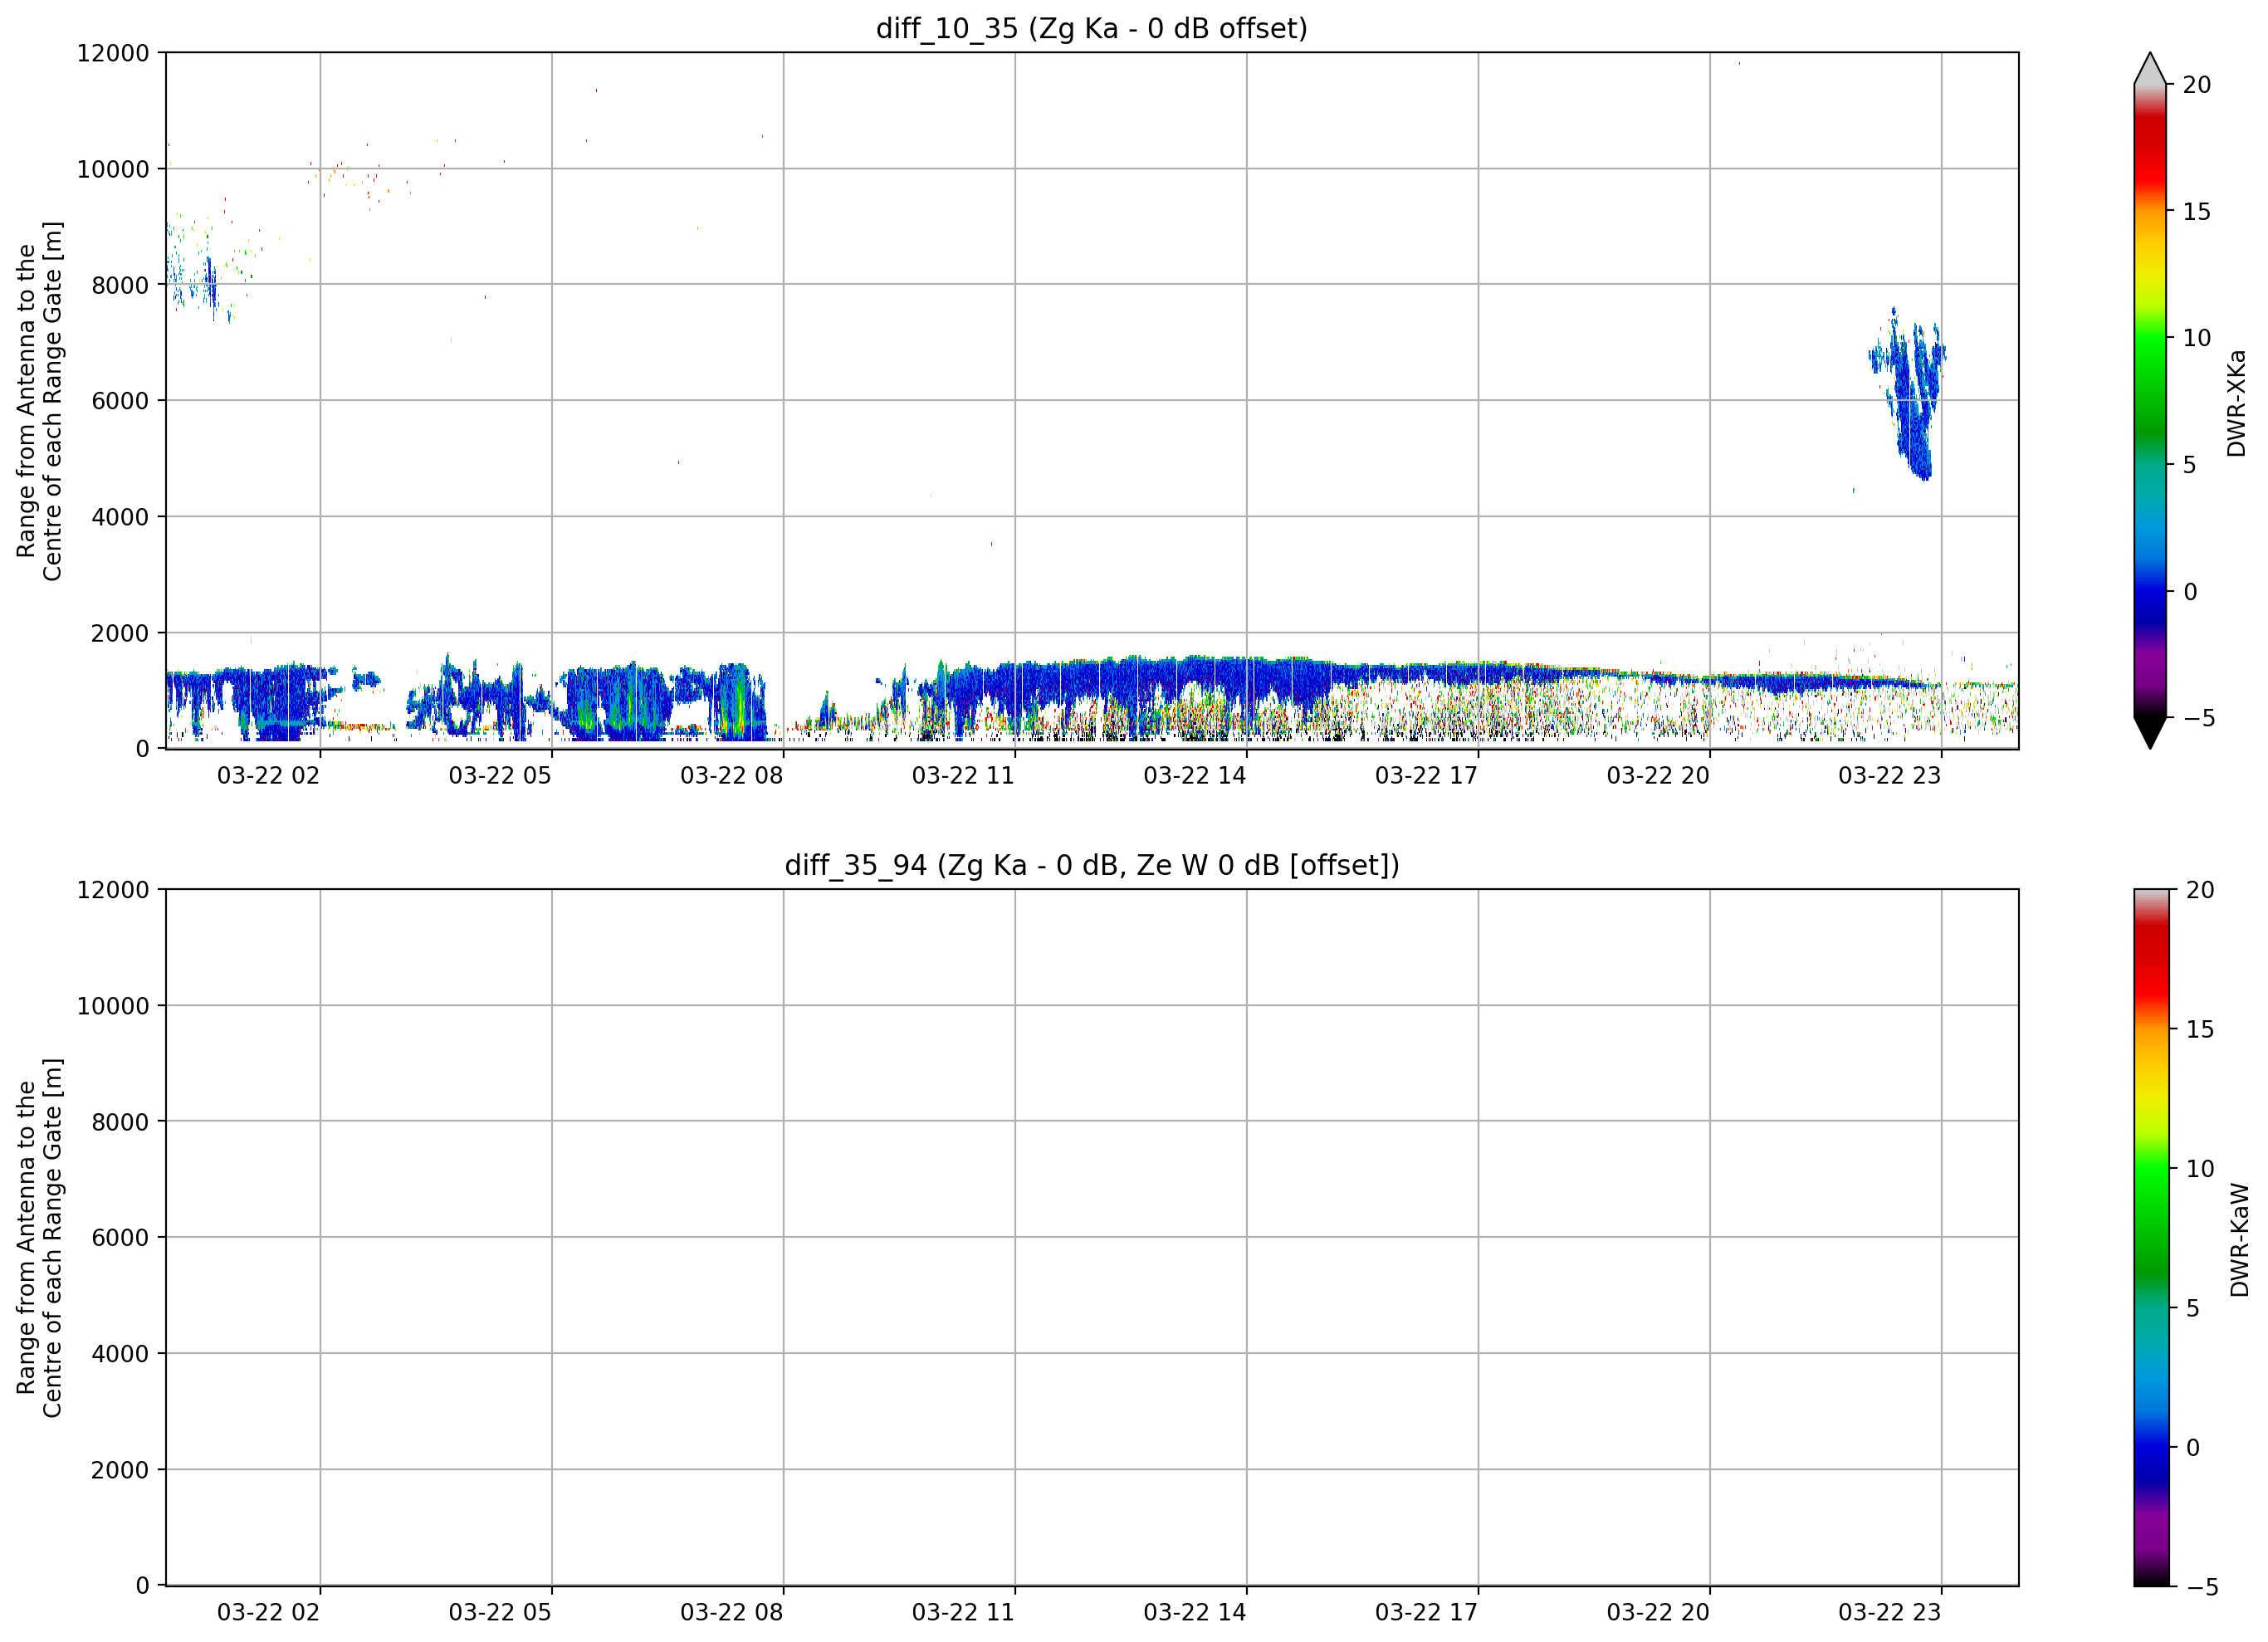Click tick value '10' on the DWR-XKa colorbar
This screenshot has height=1642, width=2268.
2196,338
